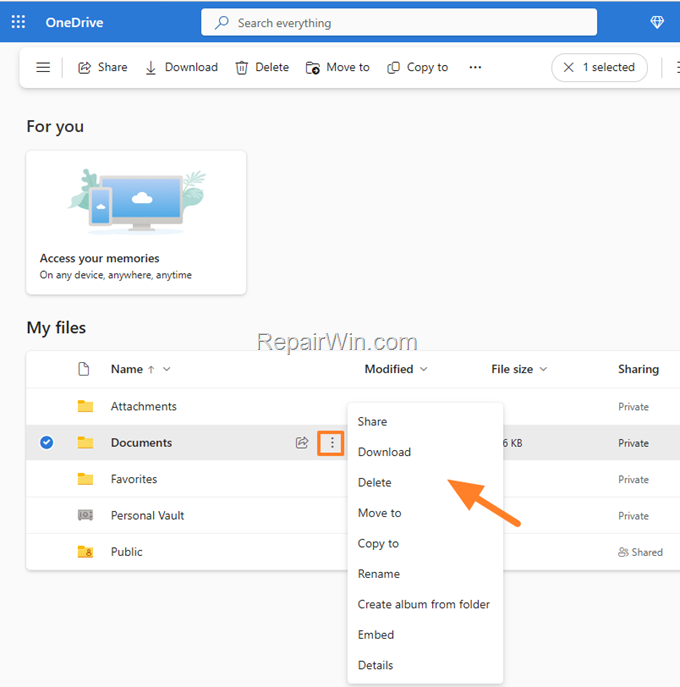The width and height of the screenshot is (680, 687).
Task: Open the Documents folder
Action: 141,443
